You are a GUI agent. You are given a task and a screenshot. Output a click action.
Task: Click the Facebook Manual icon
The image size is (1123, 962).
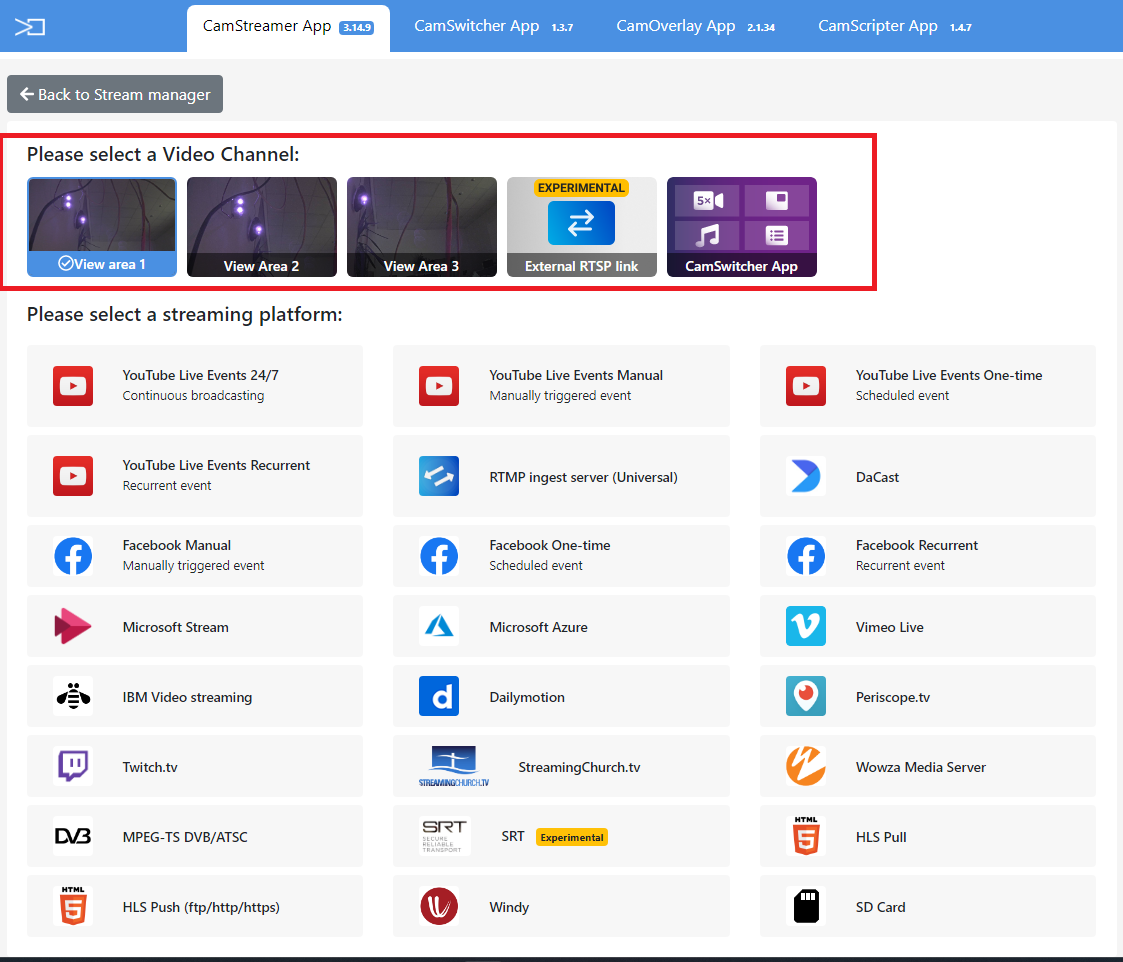pos(73,556)
